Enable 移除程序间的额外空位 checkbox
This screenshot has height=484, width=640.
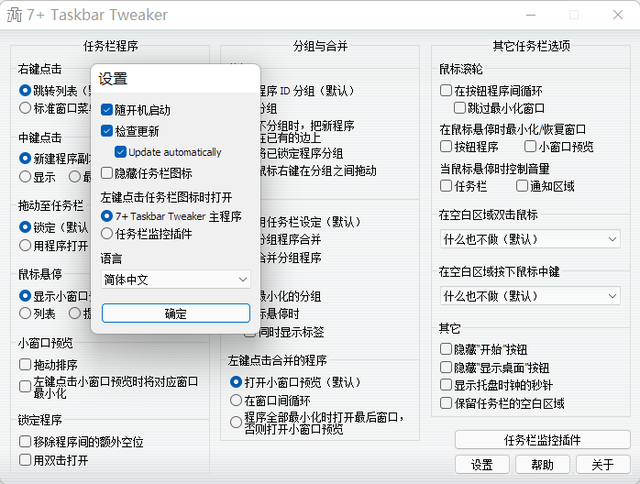(25, 442)
